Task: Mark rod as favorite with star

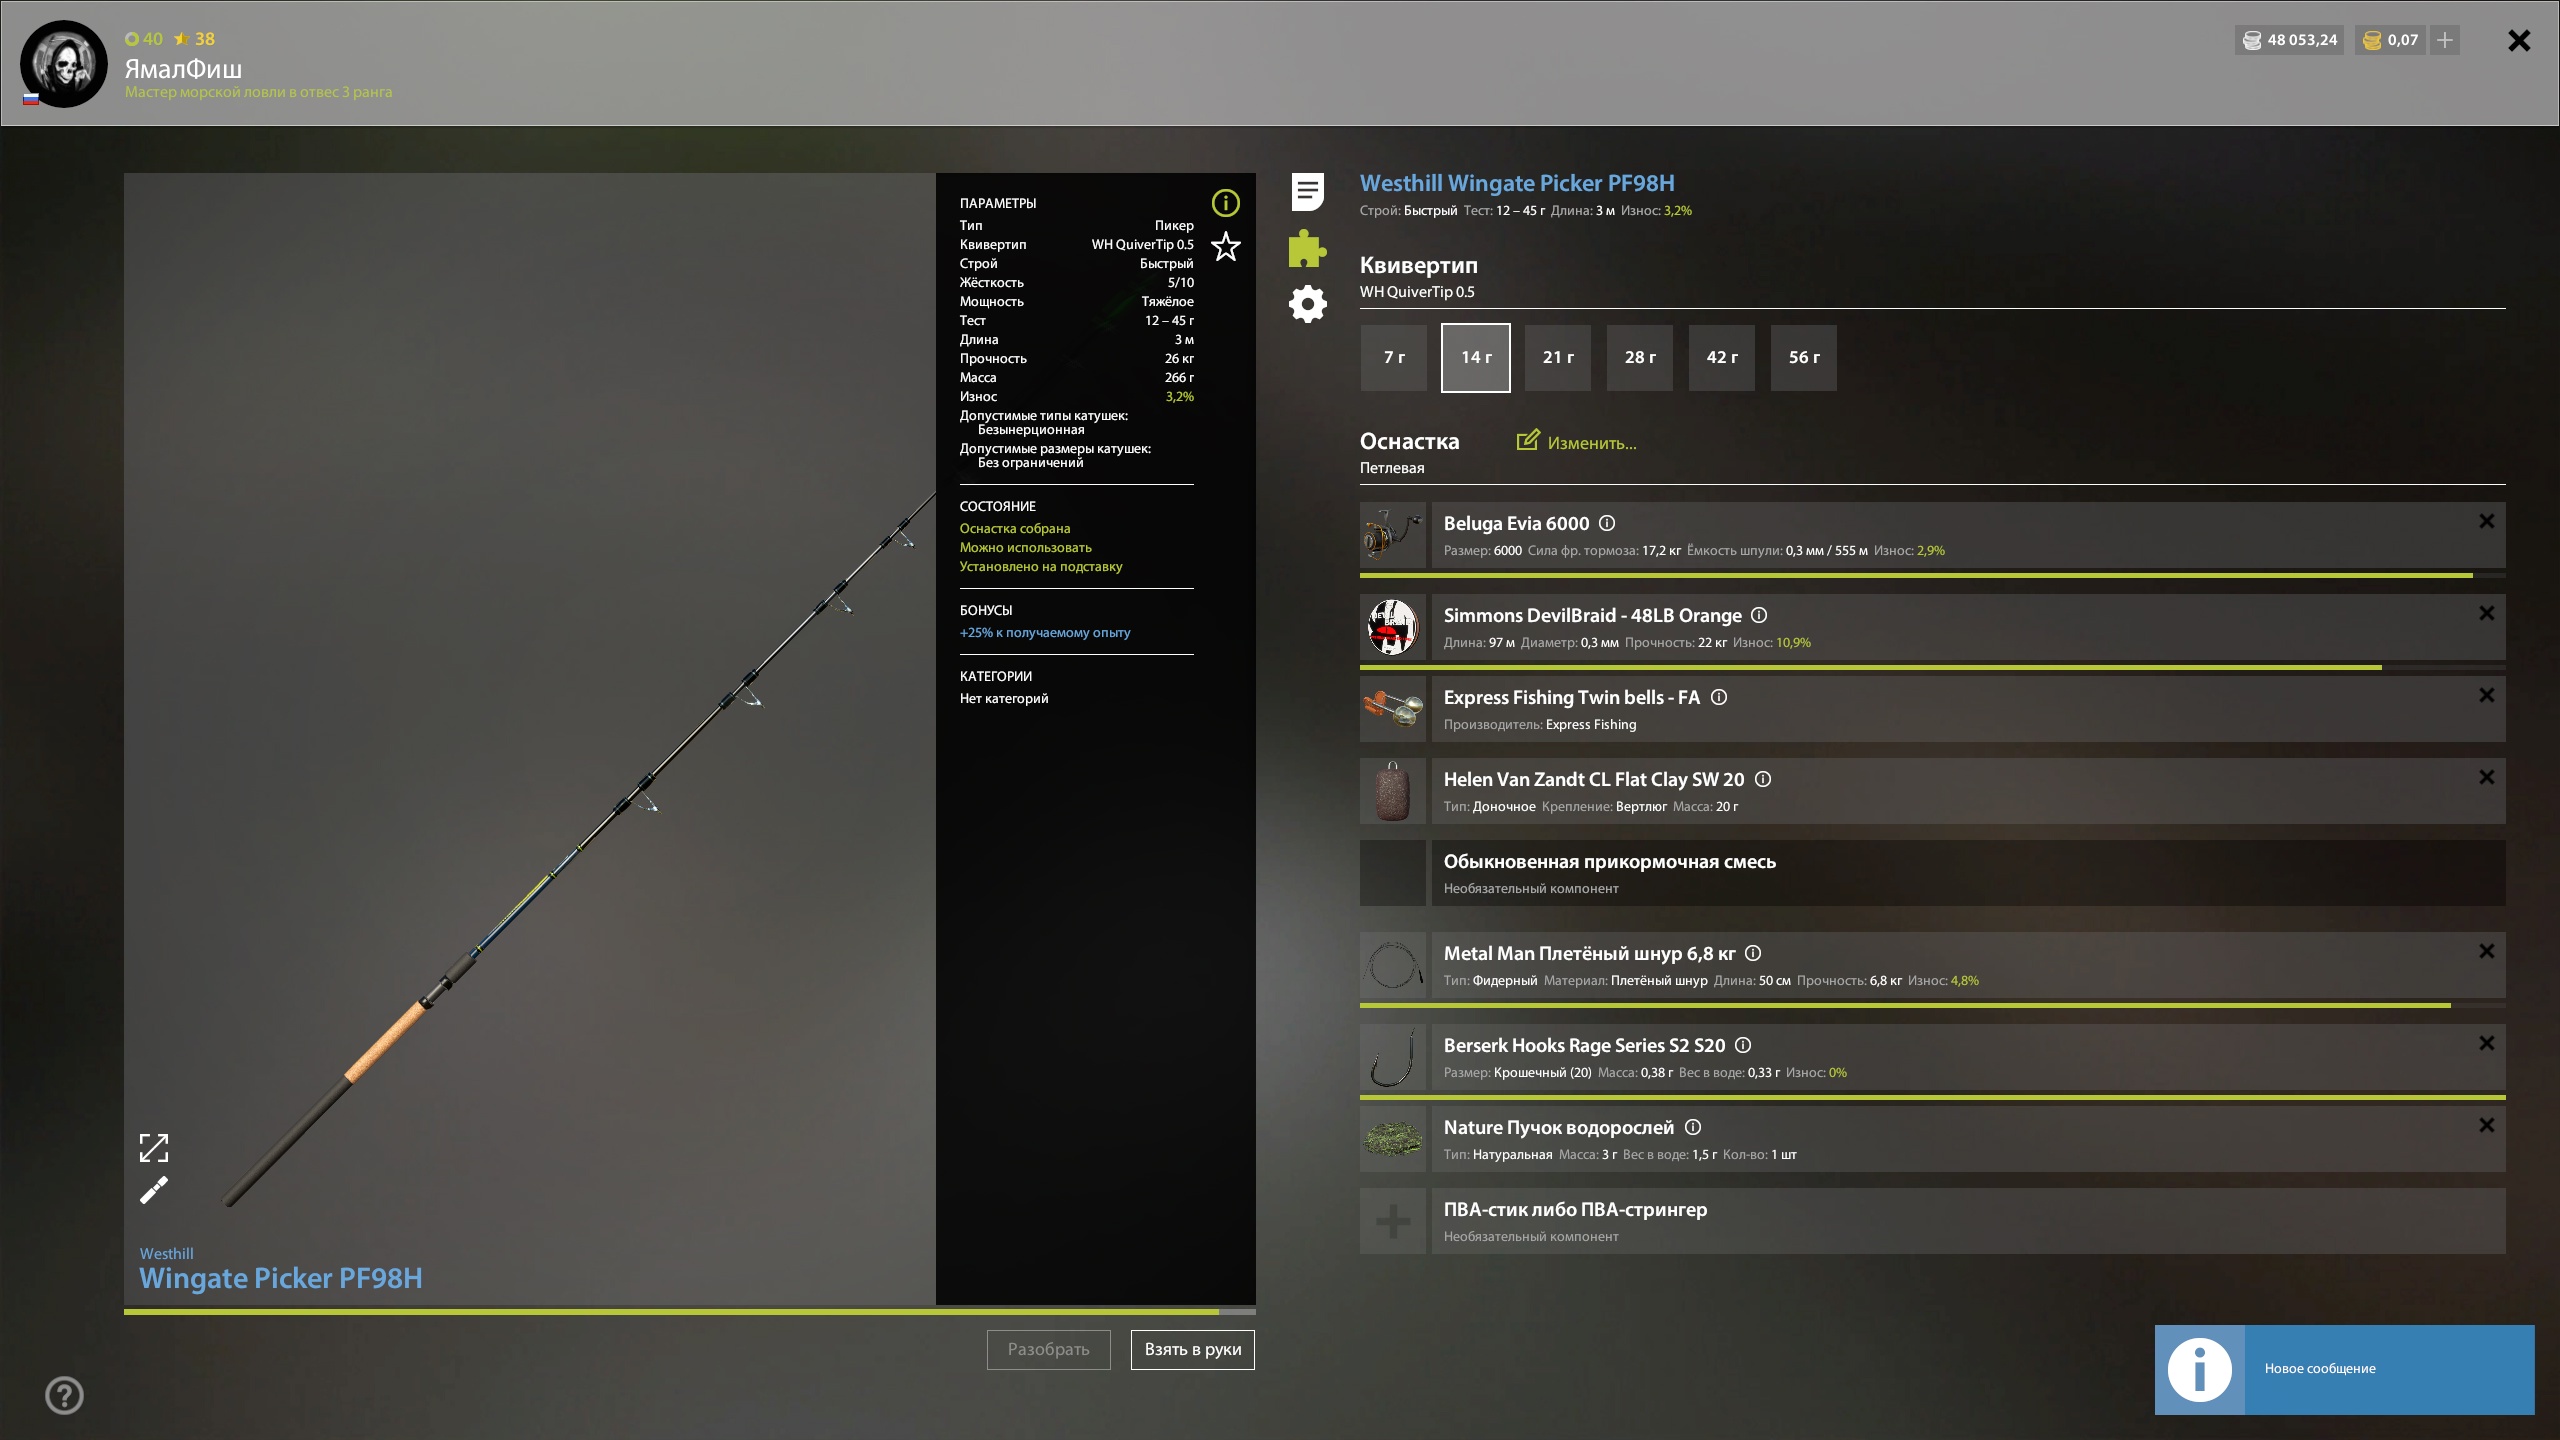Action: pos(1225,246)
